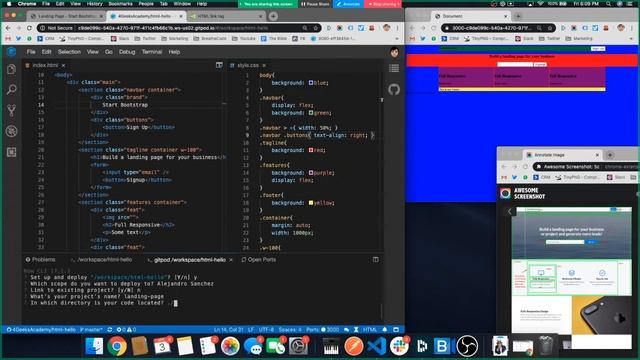Viewport: 640px width, 360px height.
Task: Click the UTF-8 encoding in status bar
Action: [x=266, y=329]
